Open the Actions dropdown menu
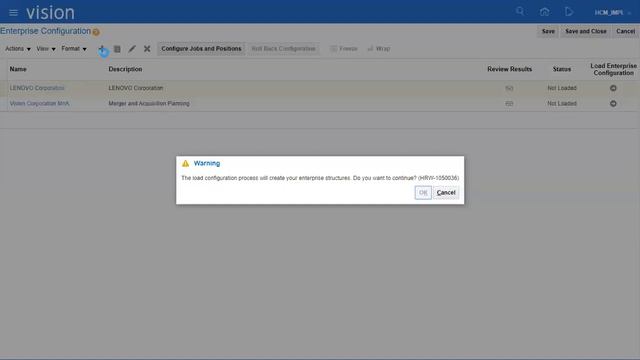 (x=18, y=49)
